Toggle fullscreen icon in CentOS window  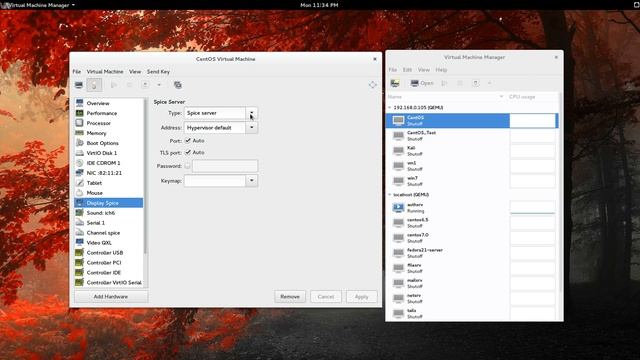372,84
